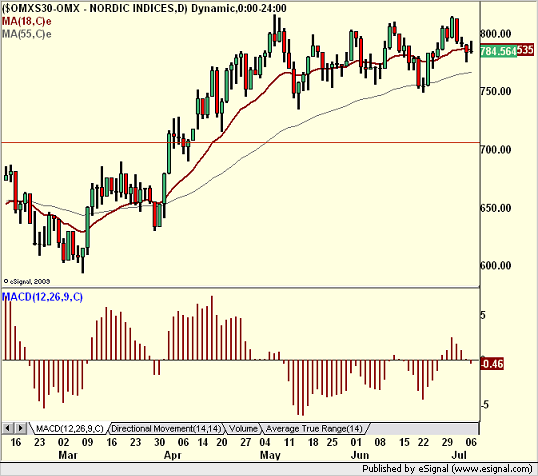
Task: Click the 784.56 current price marker
Action: (499, 51)
